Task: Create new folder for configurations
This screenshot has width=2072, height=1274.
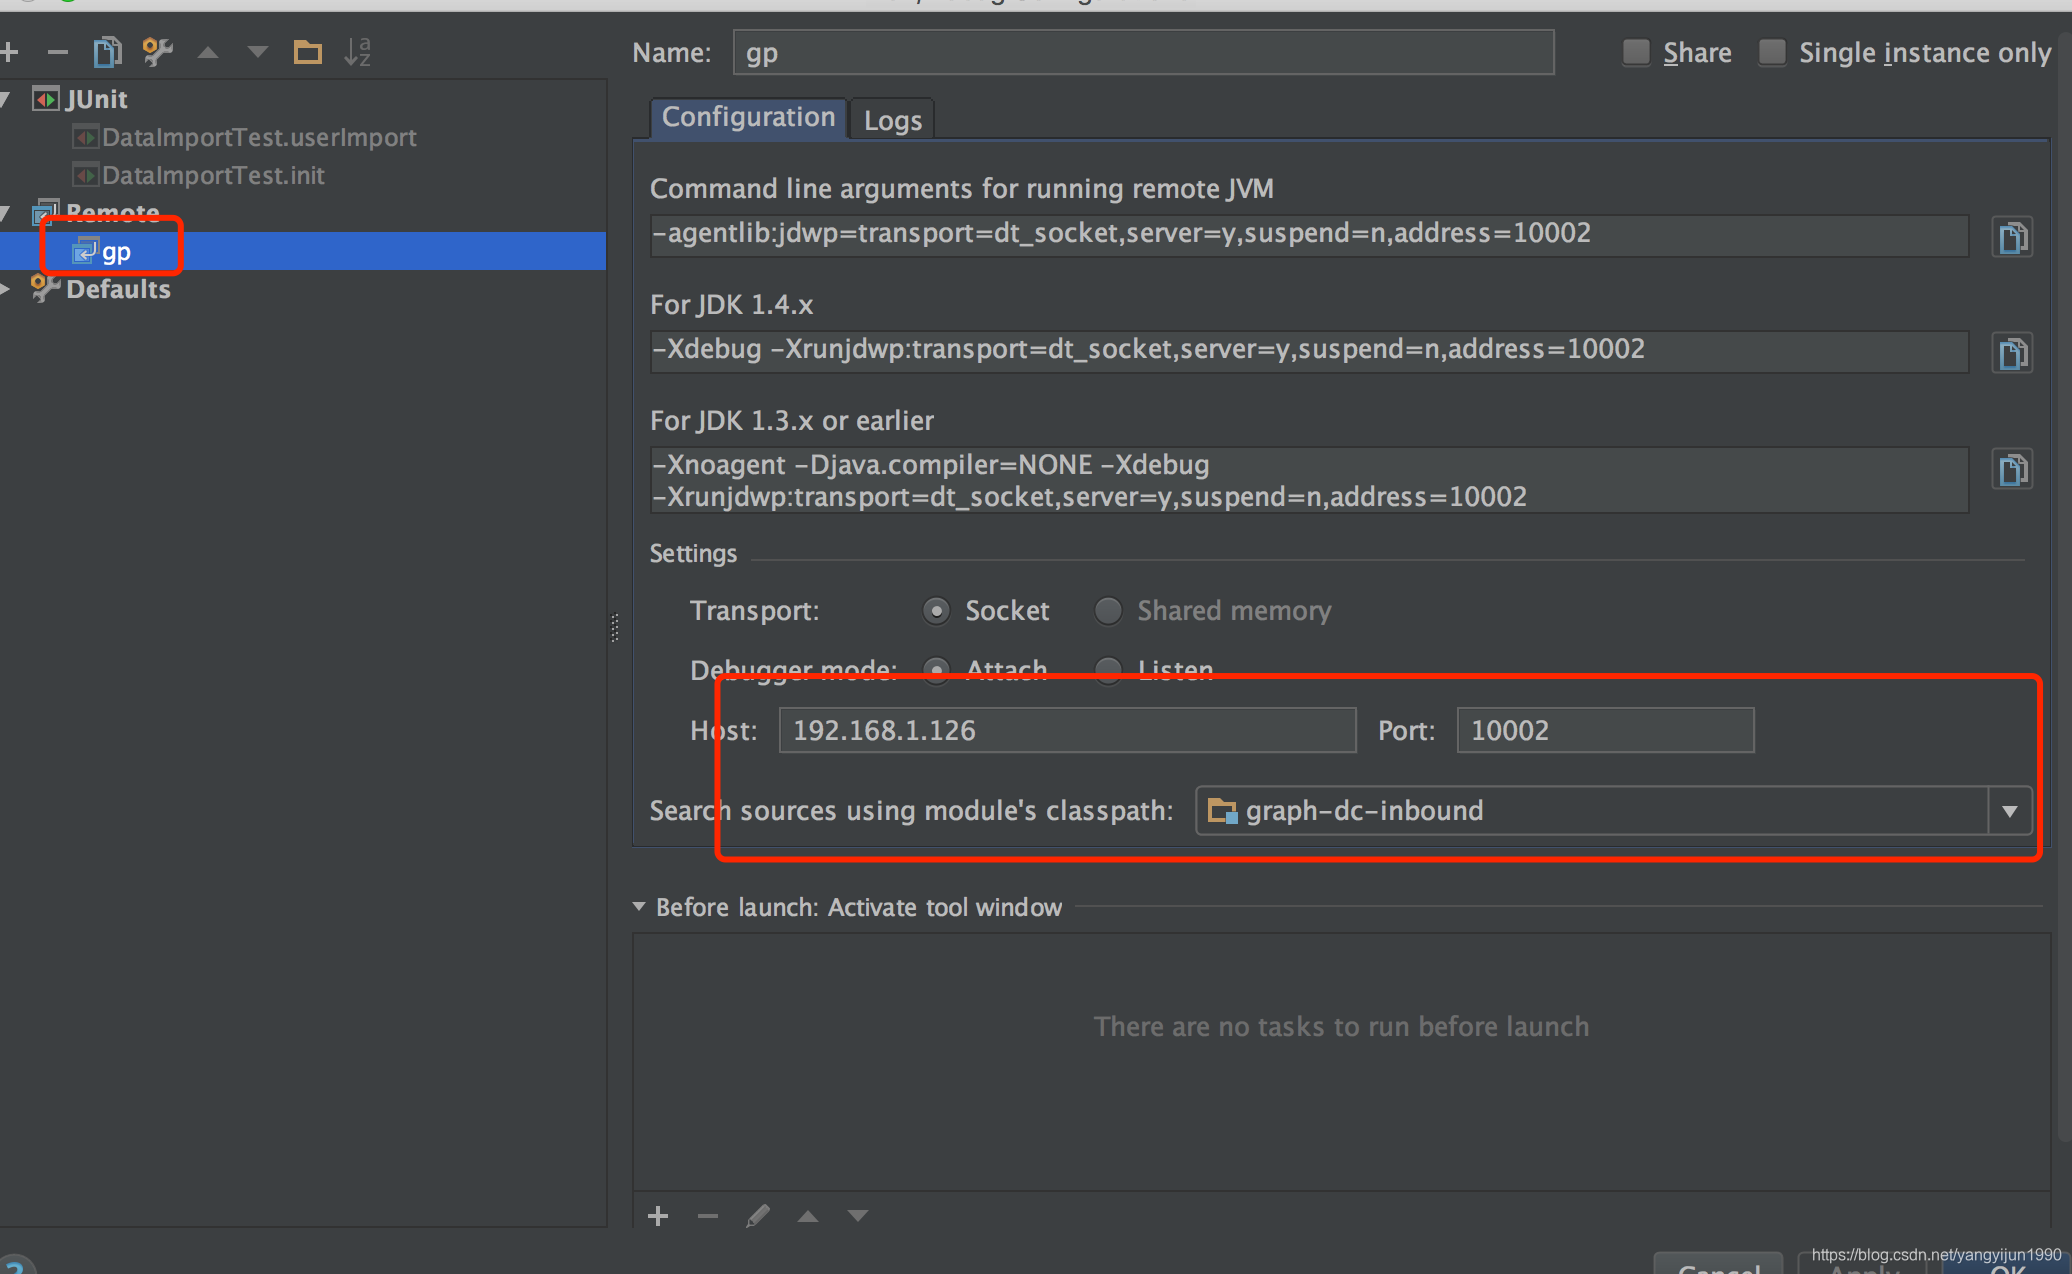Action: [308, 52]
